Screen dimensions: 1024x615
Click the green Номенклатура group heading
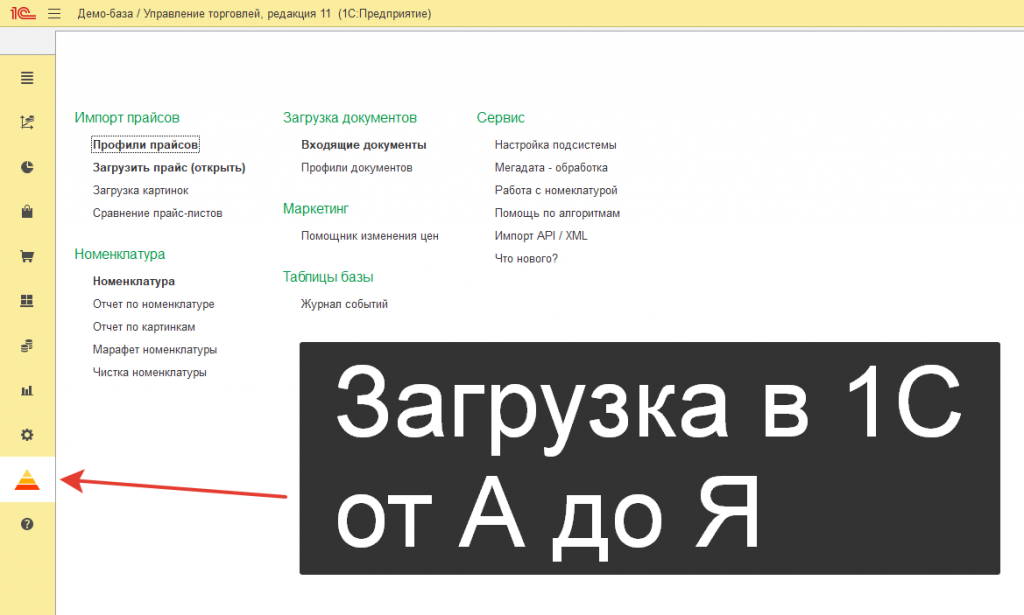(120, 255)
